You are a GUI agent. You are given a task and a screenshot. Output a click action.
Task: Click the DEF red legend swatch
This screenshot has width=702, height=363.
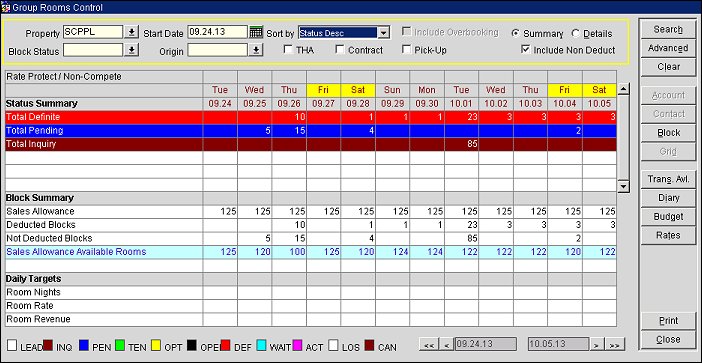(226, 345)
